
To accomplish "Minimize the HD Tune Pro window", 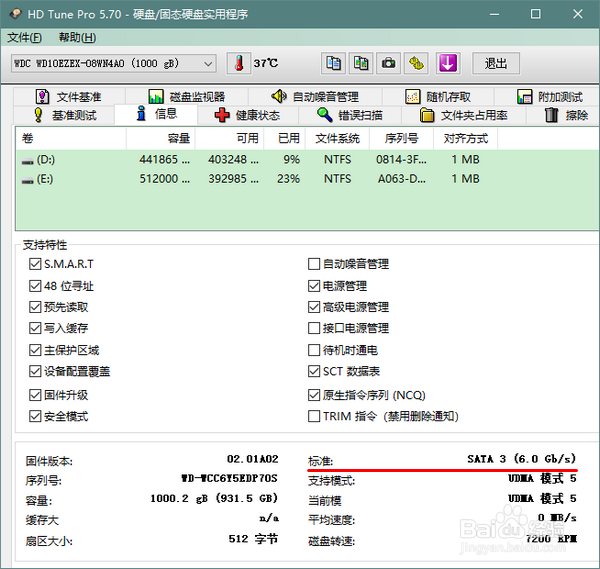I will point(494,15).
